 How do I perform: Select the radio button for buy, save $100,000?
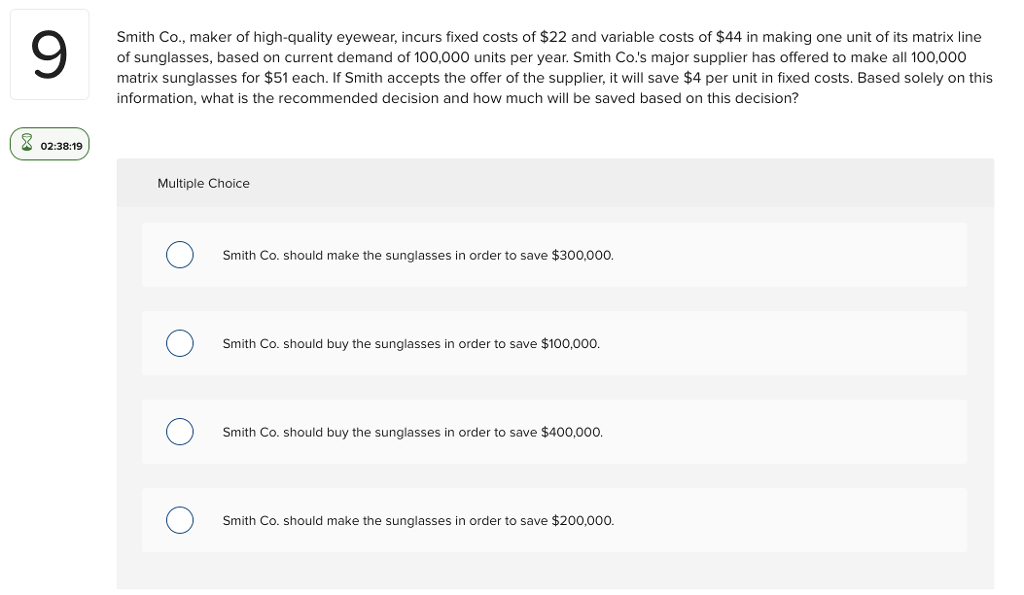[180, 343]
